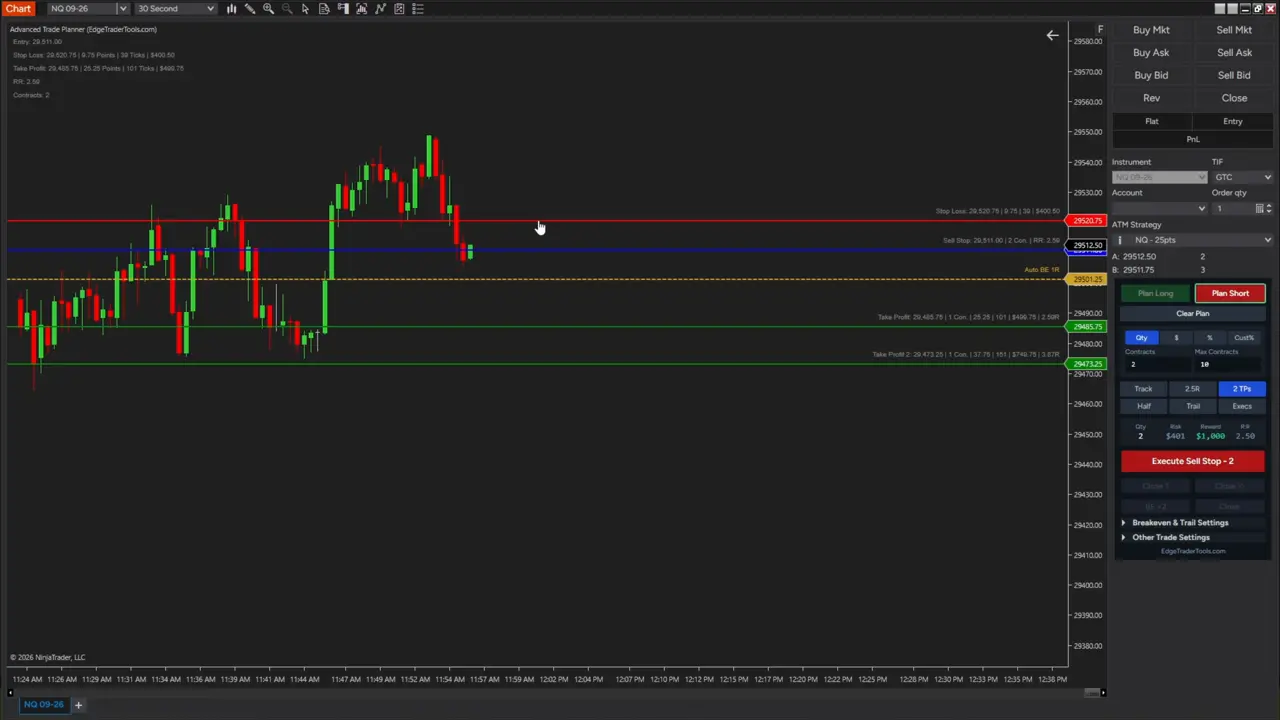Open the list menu icon in toolbar
The image size is (1280, 720).
tap(418, 9)
